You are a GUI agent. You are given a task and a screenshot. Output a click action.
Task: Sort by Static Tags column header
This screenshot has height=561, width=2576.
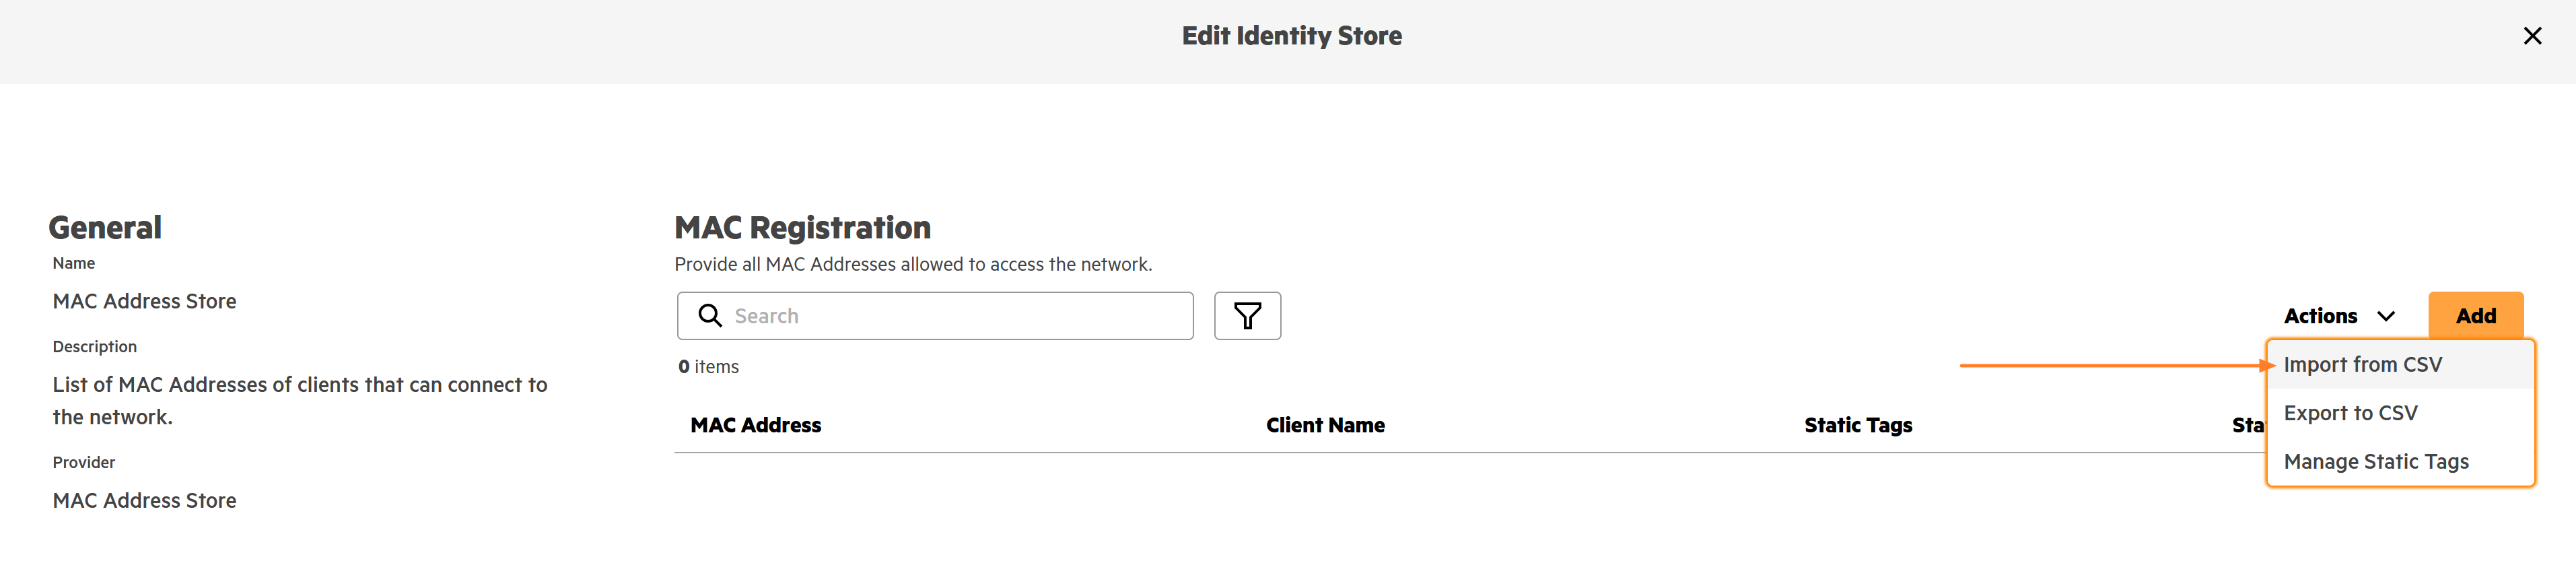click(1858, 425)
